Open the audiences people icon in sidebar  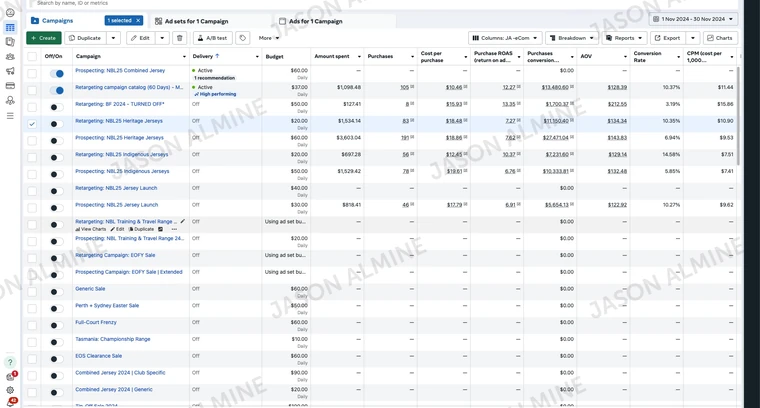coord(10,57)
